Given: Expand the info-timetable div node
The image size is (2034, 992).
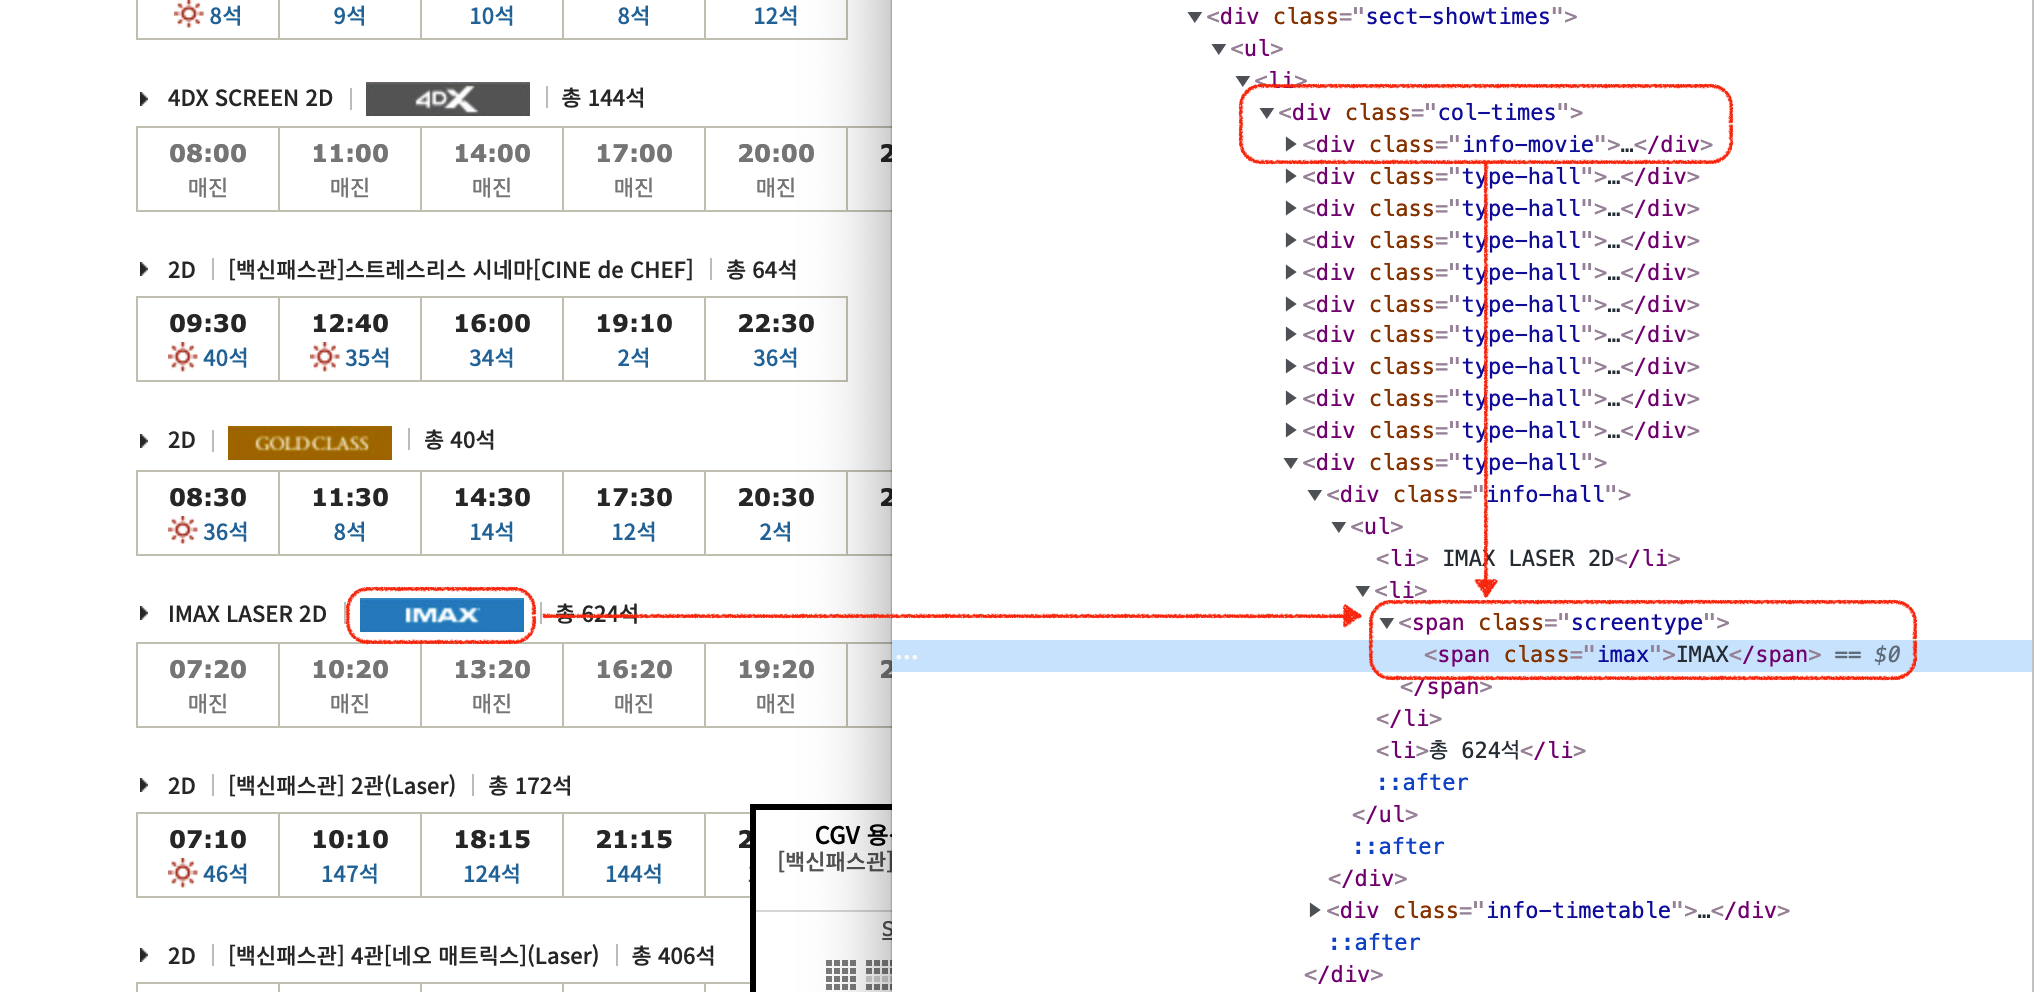Looking at the screenshot, I should tap(1315, 910).
